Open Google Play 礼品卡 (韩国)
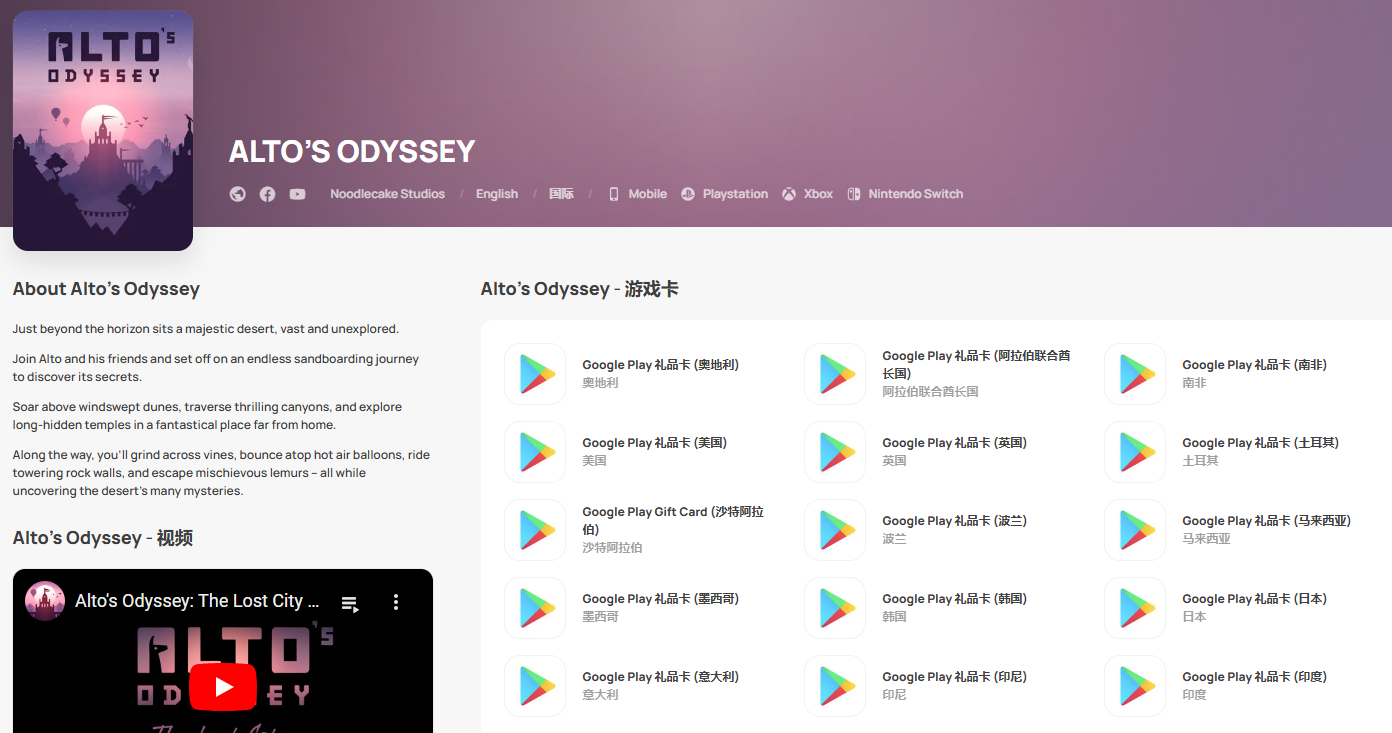This screenshot has height=733, width=1392. click(954, 599)
